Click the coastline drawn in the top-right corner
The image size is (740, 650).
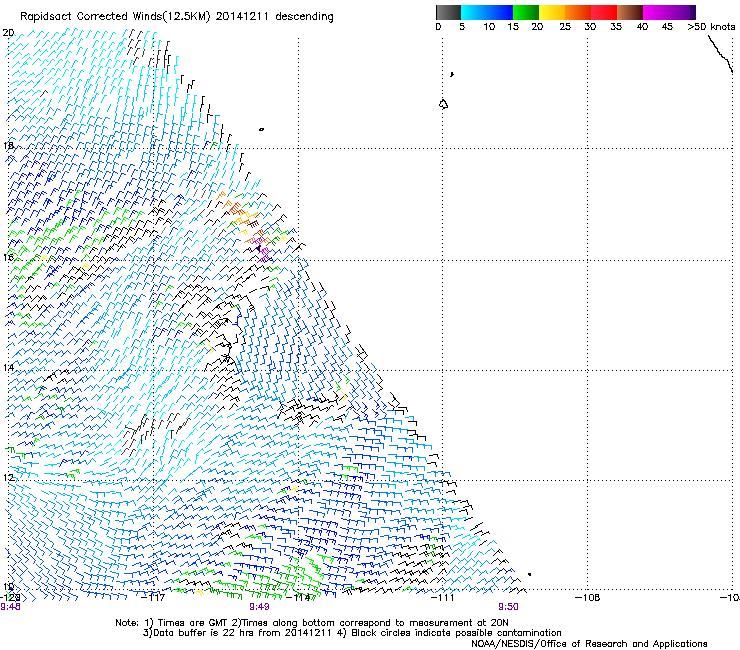[x=720, y=54]
